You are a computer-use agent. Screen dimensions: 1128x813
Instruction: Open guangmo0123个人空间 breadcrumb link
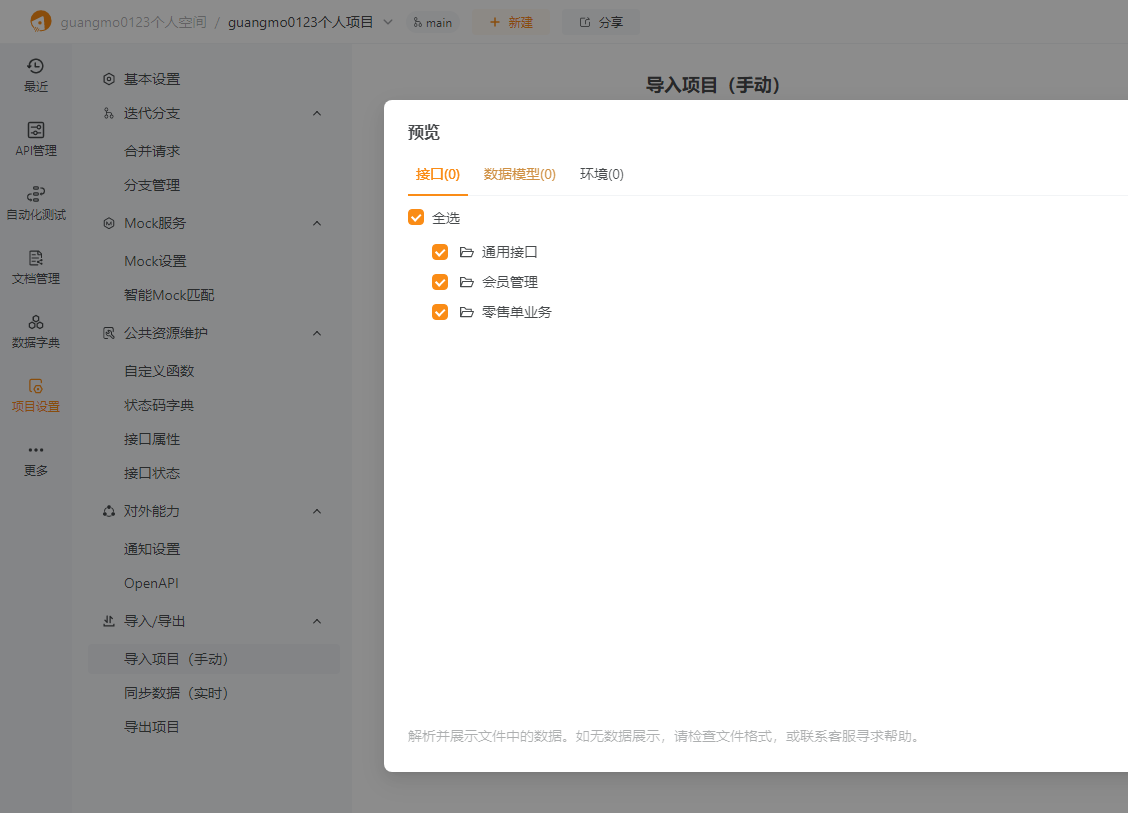click(x=133, y=22)
